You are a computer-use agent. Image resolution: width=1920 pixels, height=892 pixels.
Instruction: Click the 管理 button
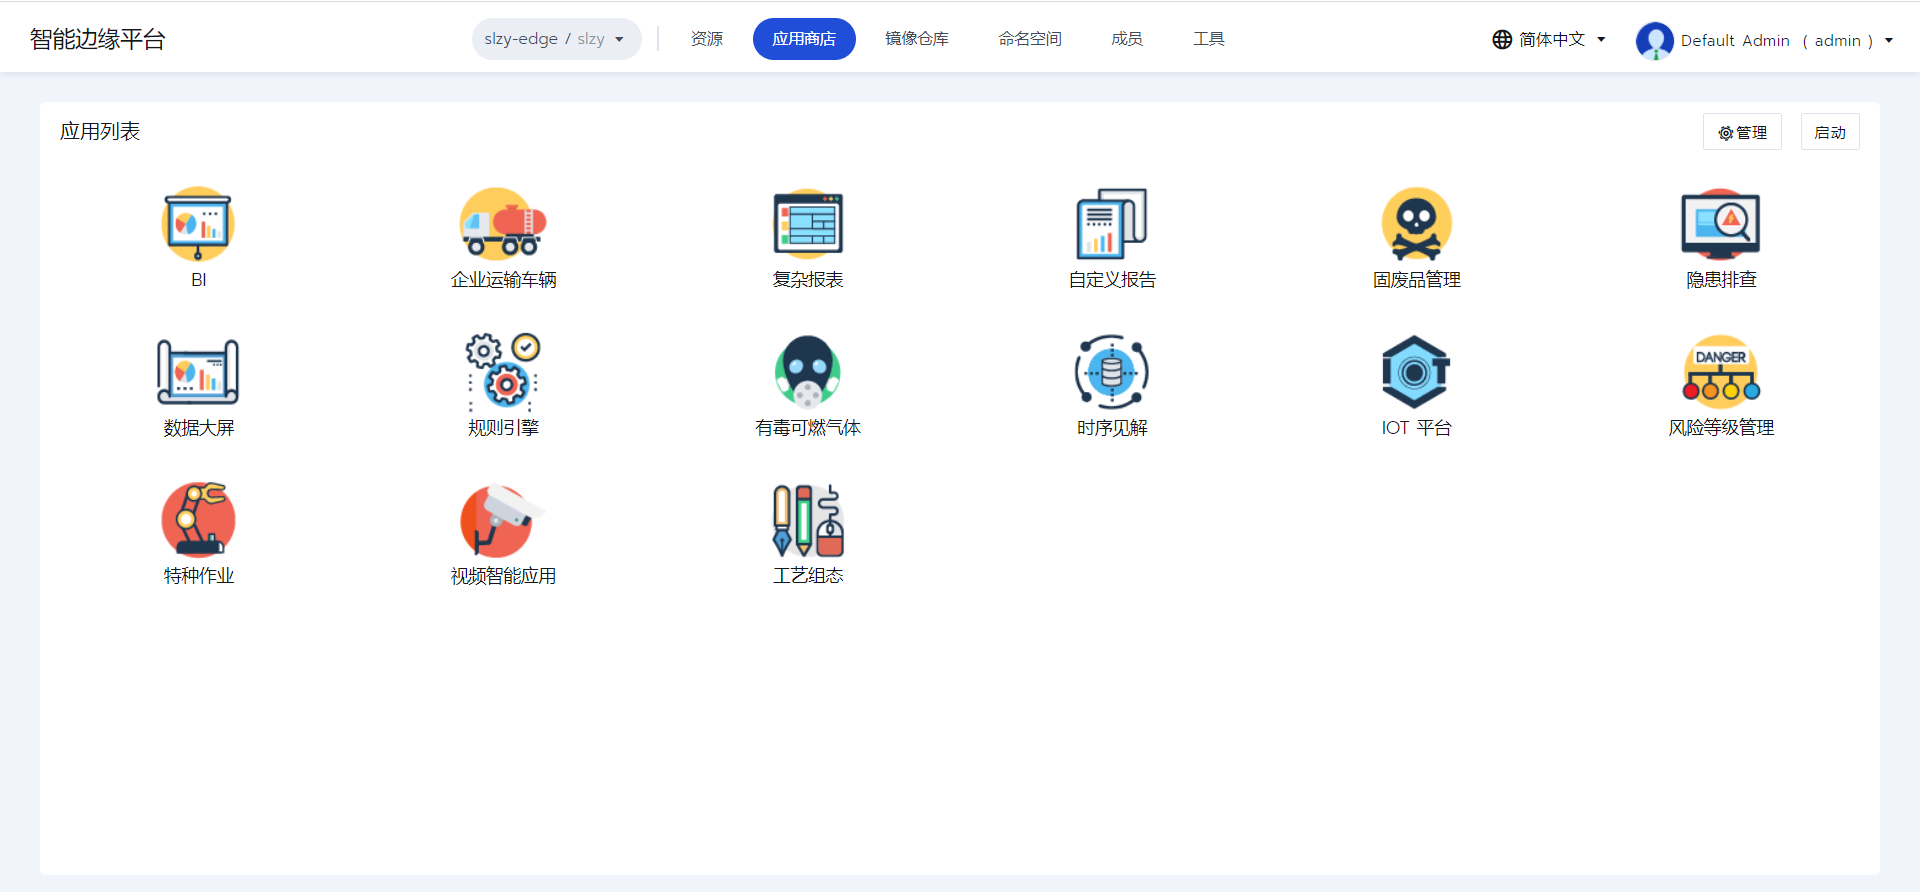click(x=1742, y=132)
